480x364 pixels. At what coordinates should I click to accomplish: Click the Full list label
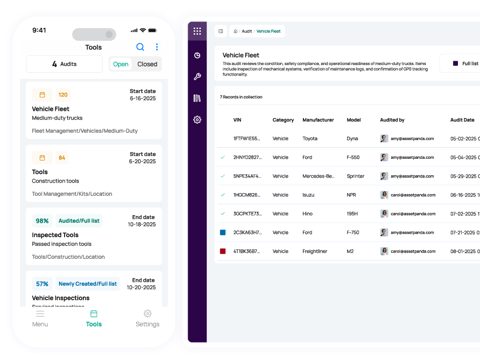pyautogui.click(x=470, y=63)
